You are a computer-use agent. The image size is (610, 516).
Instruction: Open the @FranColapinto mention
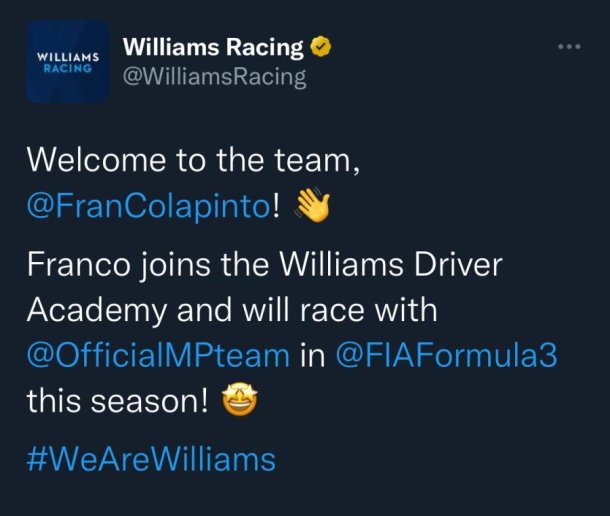148,206
